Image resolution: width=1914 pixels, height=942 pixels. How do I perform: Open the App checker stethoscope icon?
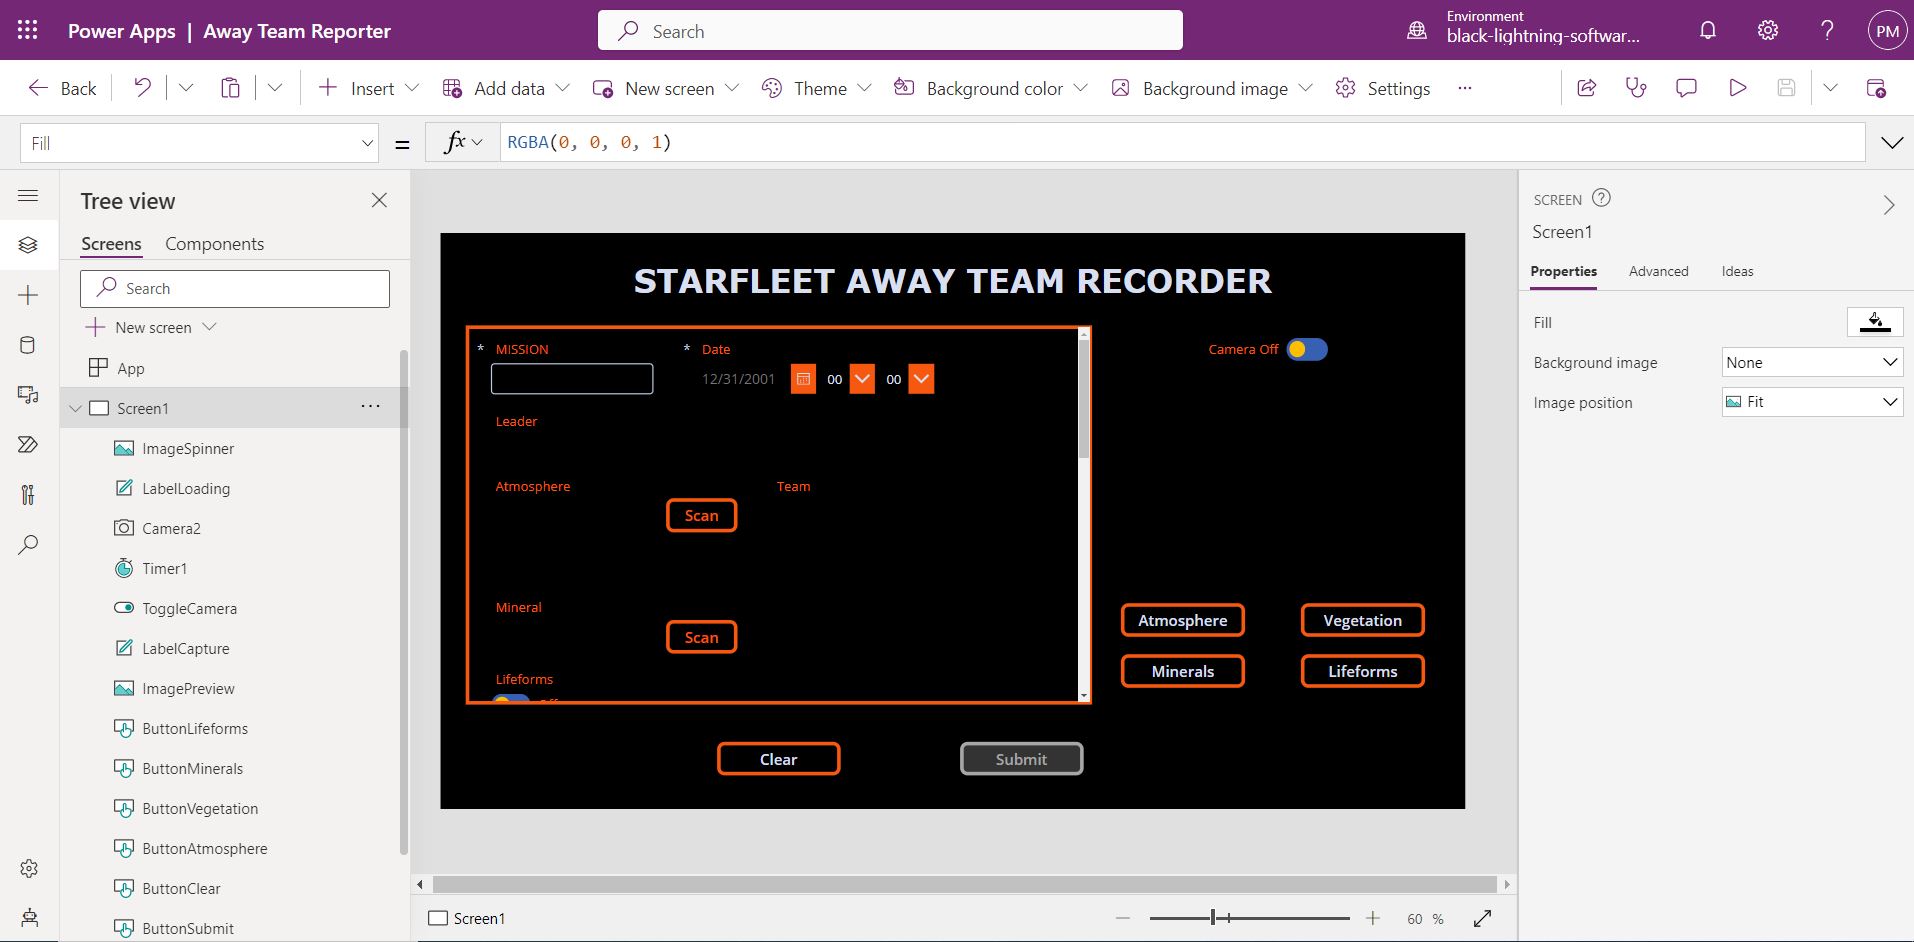click(x=1636, y=88)
